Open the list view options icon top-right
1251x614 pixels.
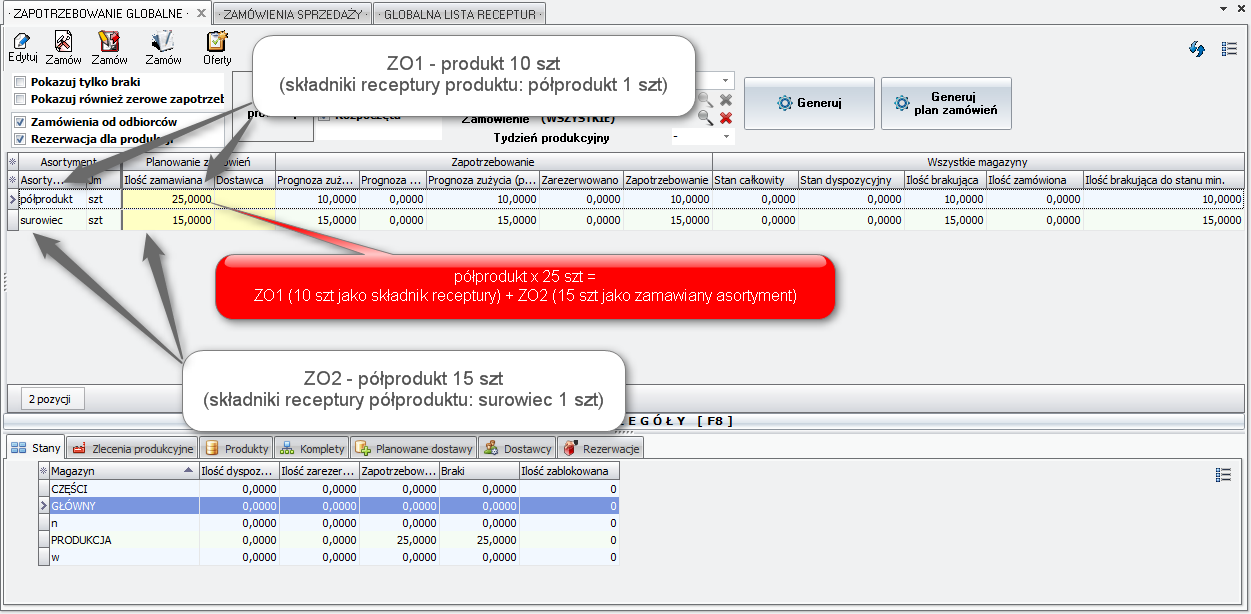tap(1229, 49)
